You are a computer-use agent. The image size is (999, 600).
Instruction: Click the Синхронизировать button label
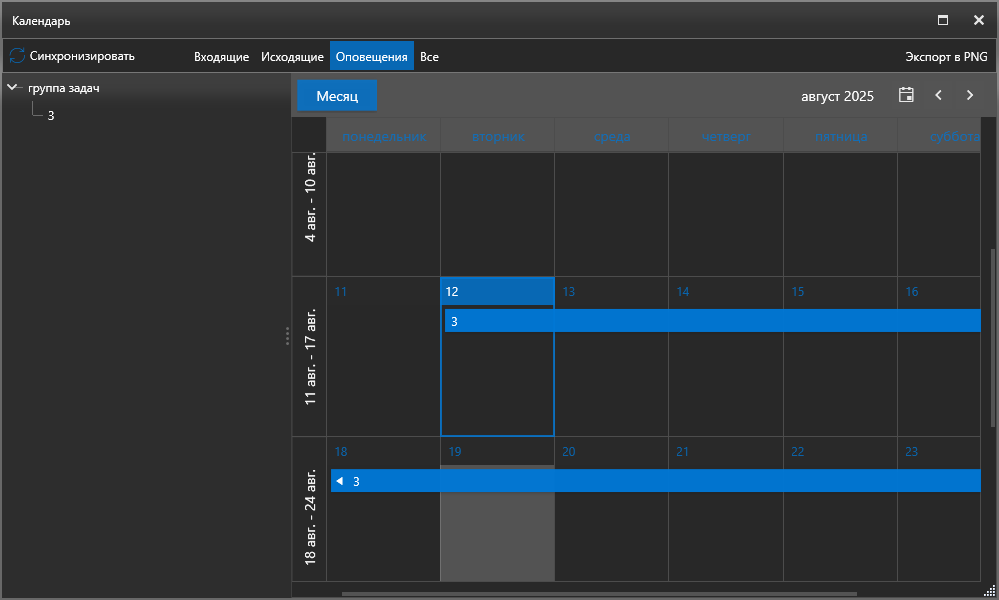(x=82, y=57)
